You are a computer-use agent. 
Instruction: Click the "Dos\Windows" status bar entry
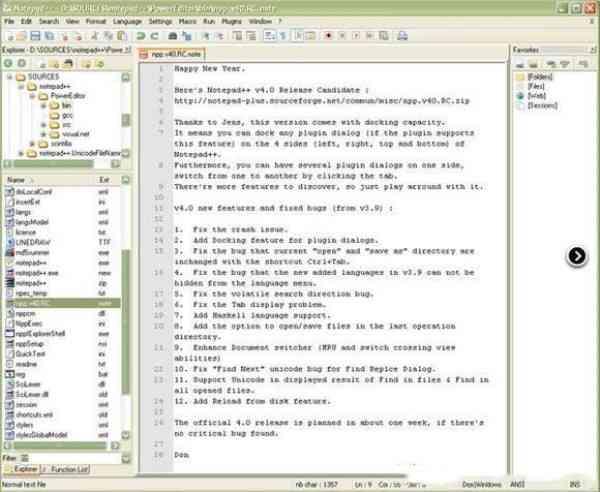tap(481, 485)
